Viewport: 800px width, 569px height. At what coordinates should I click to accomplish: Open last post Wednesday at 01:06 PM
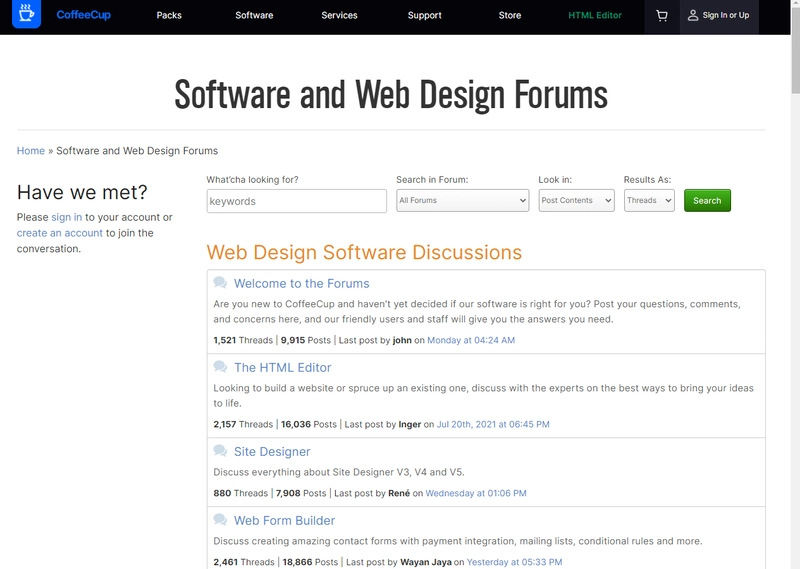point(476,493)
